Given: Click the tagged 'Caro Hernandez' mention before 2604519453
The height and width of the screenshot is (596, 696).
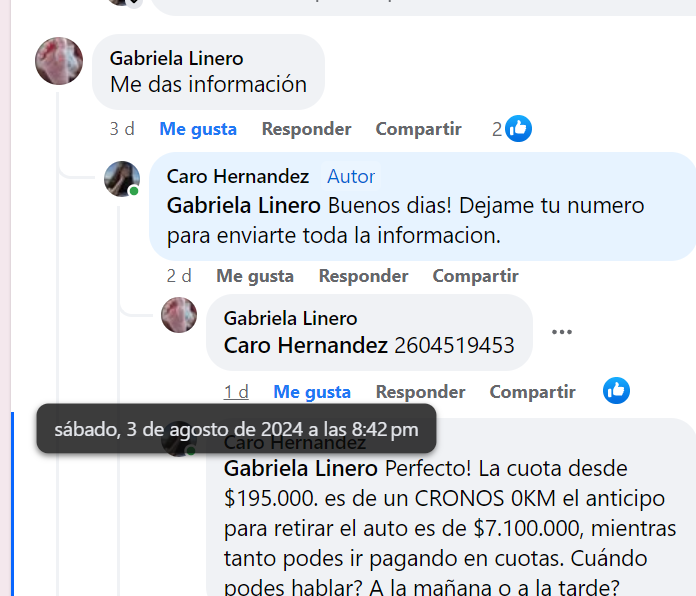Looking at the screenshot, I should point(306,345).
